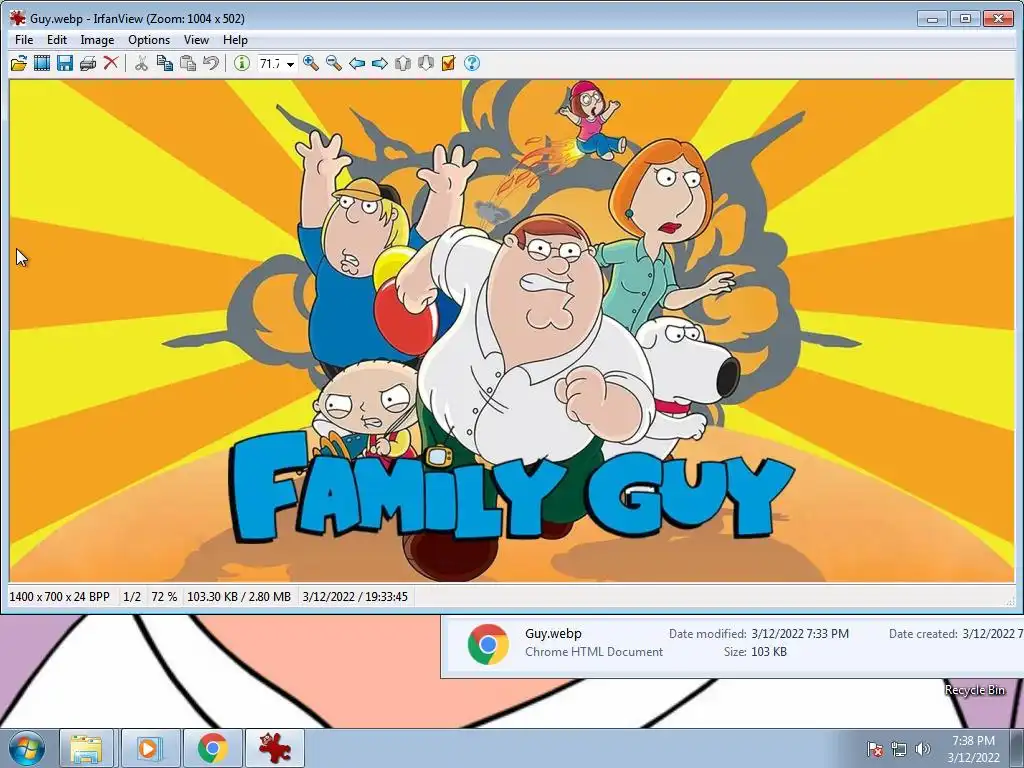1024x768 pixels.
Task: Go to the previous page icon
Action: click(x=402, y=63)
